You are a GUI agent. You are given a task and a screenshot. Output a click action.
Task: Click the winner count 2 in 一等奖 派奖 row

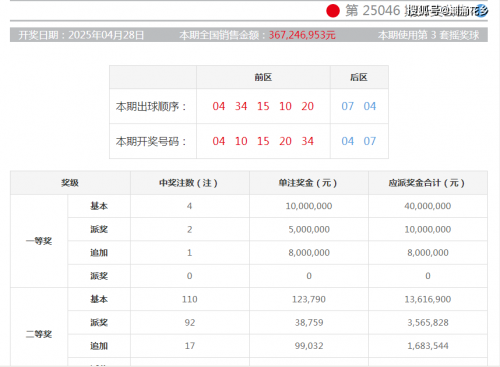[x=189, y=229]
